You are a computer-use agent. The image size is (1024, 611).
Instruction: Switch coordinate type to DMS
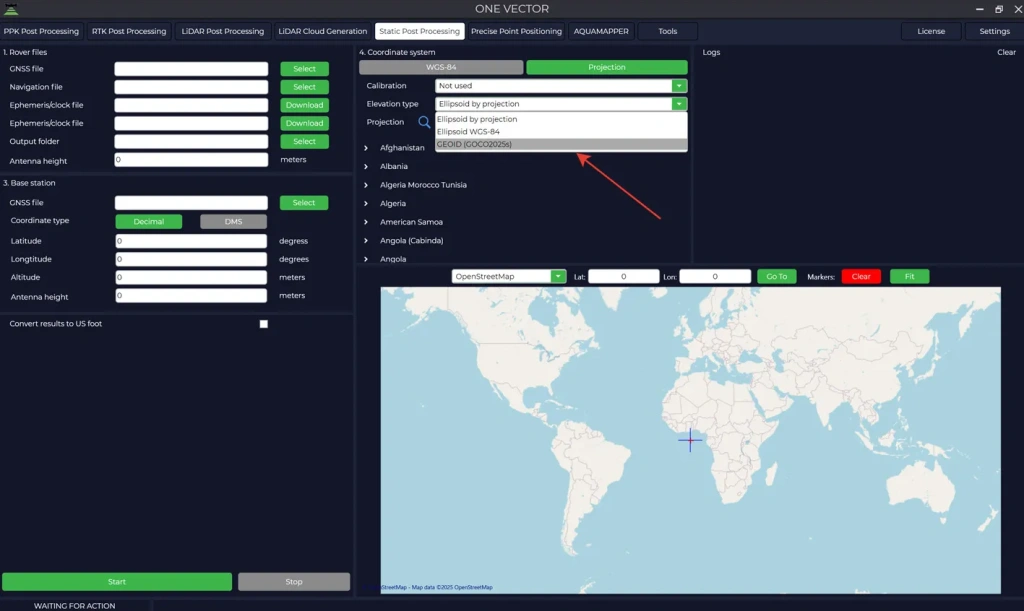[x=232, y=221]
